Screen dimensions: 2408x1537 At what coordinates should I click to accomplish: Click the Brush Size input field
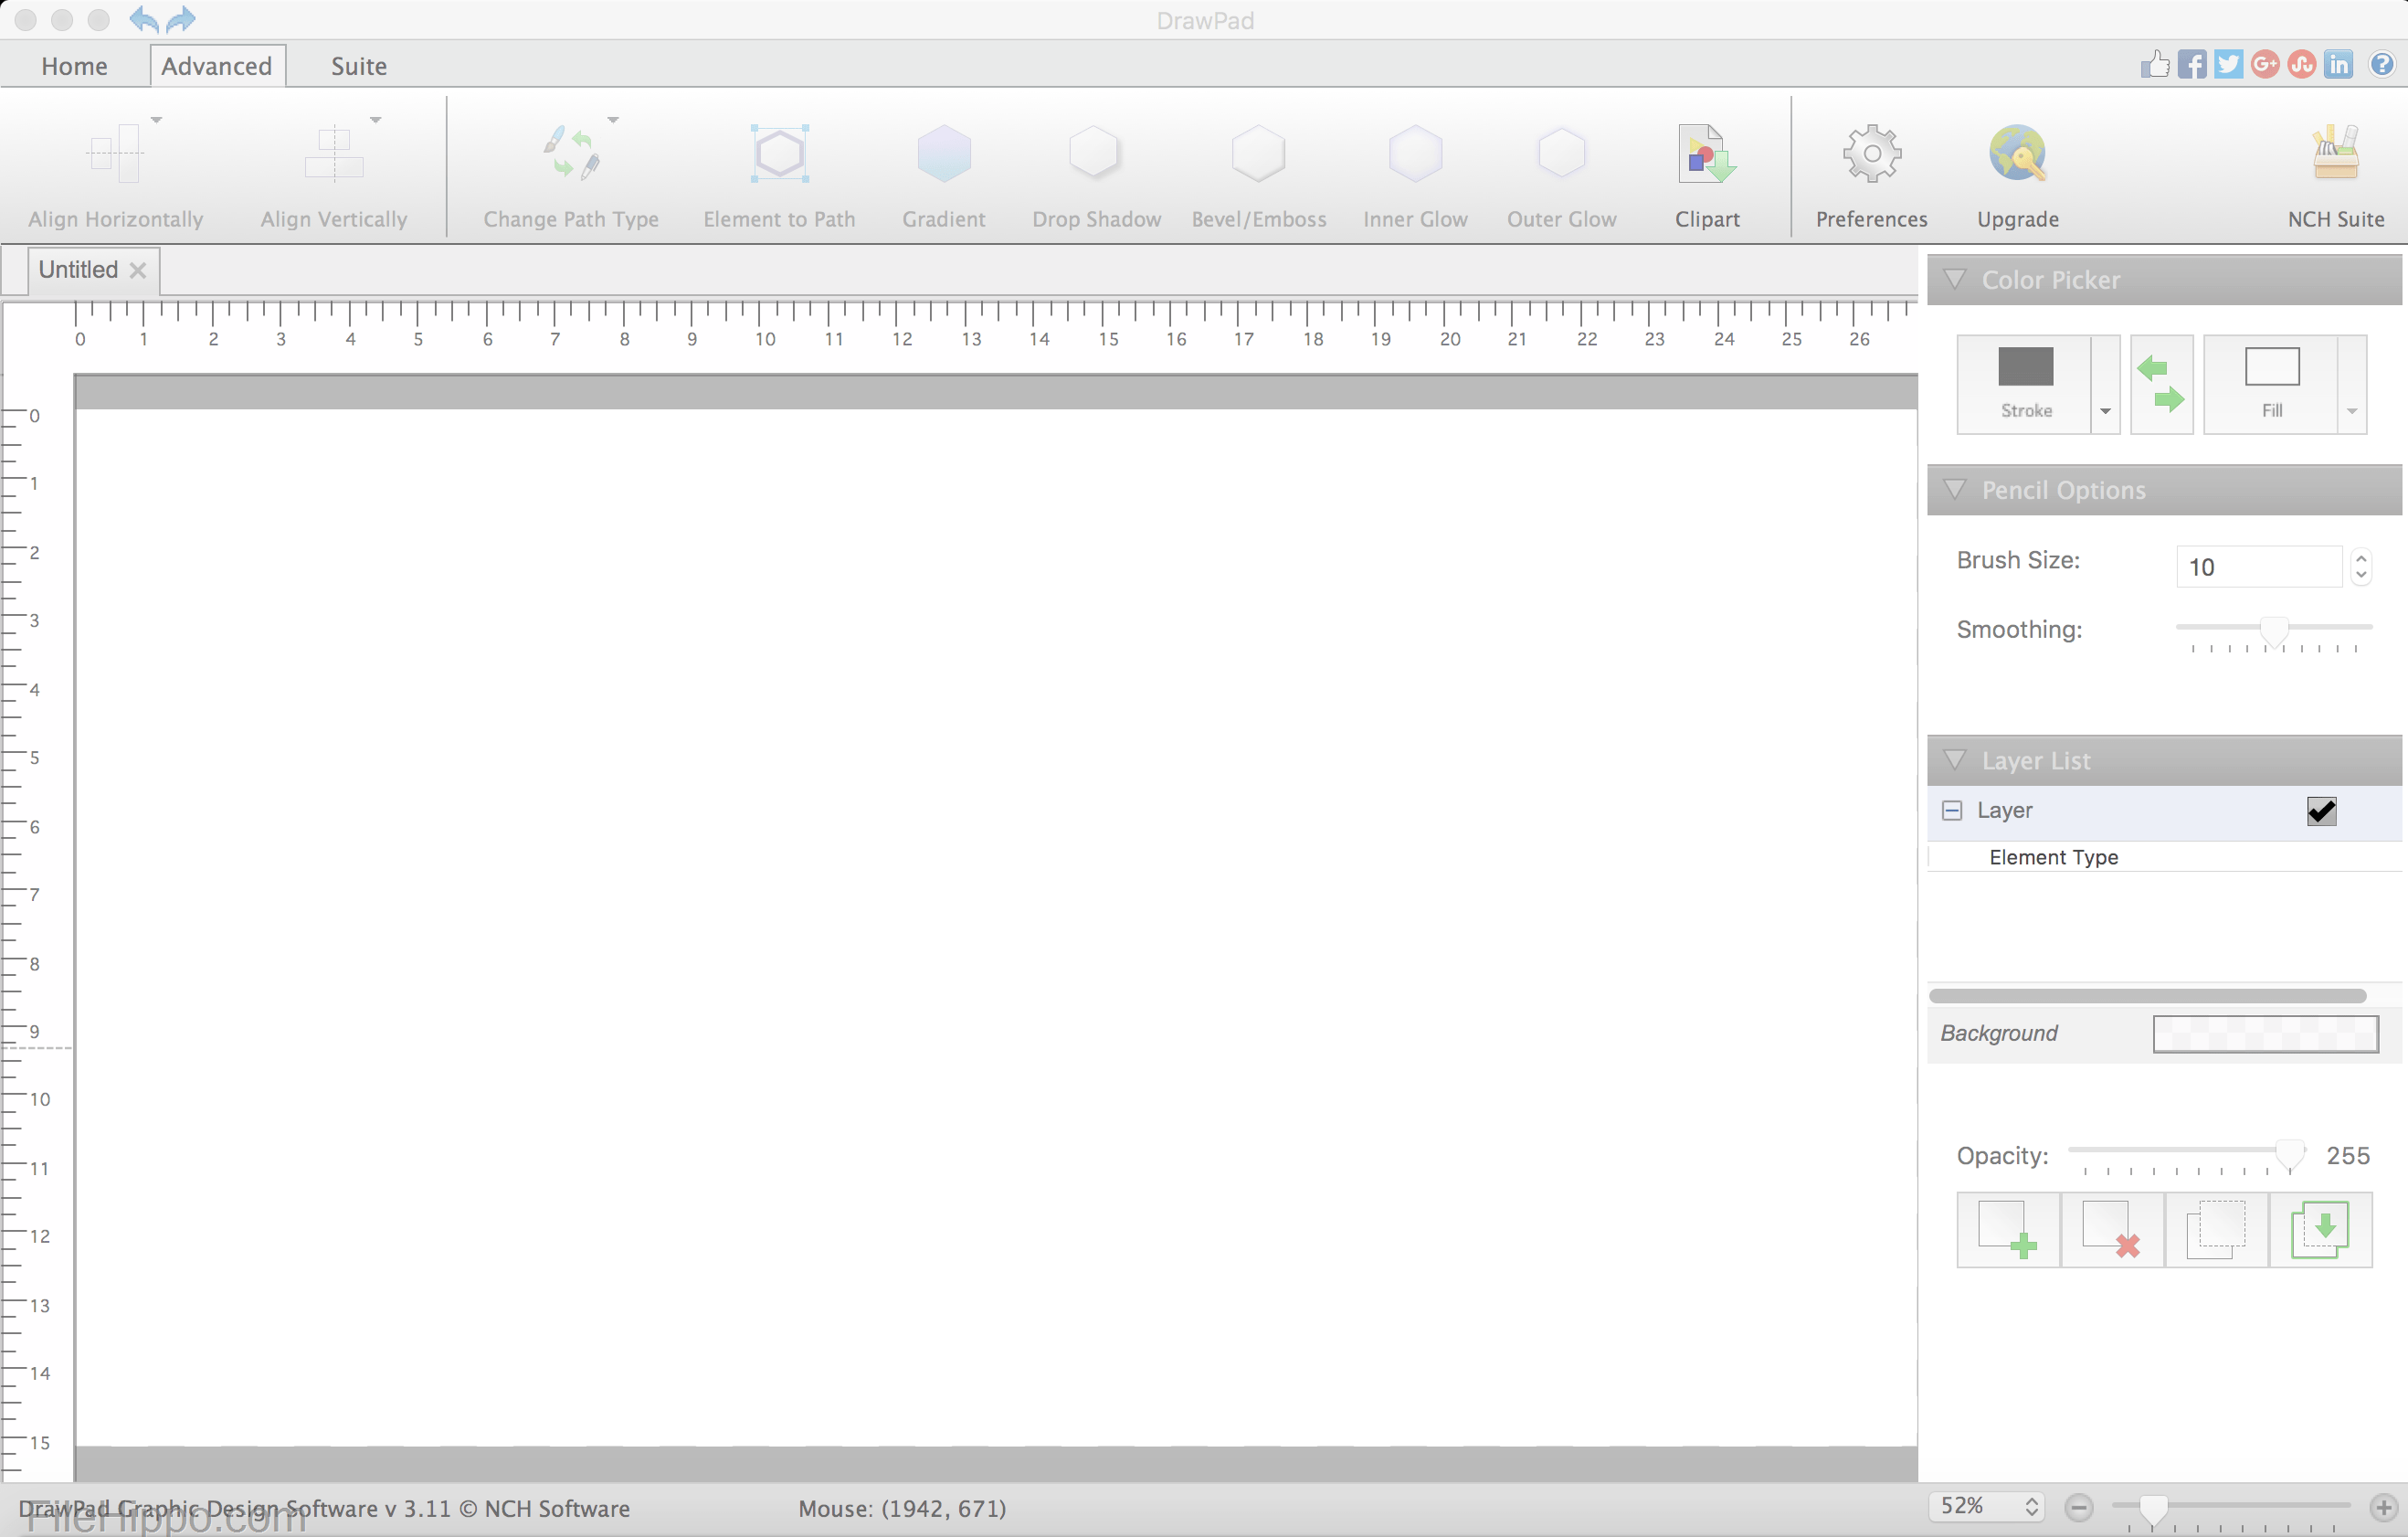[x=2258, y=566]
